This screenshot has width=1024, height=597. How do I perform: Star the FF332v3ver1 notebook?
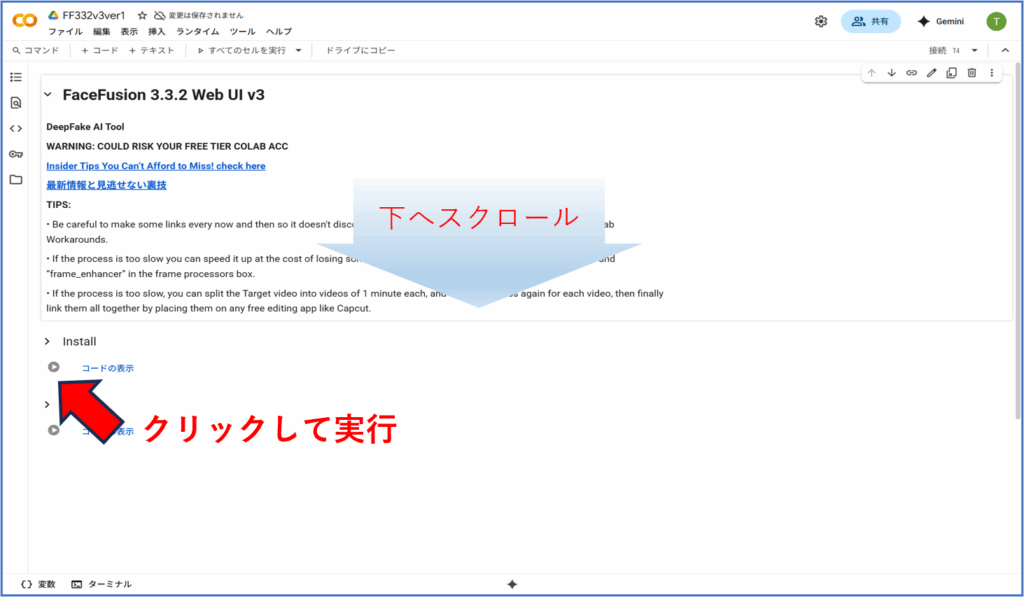point(142,15)
